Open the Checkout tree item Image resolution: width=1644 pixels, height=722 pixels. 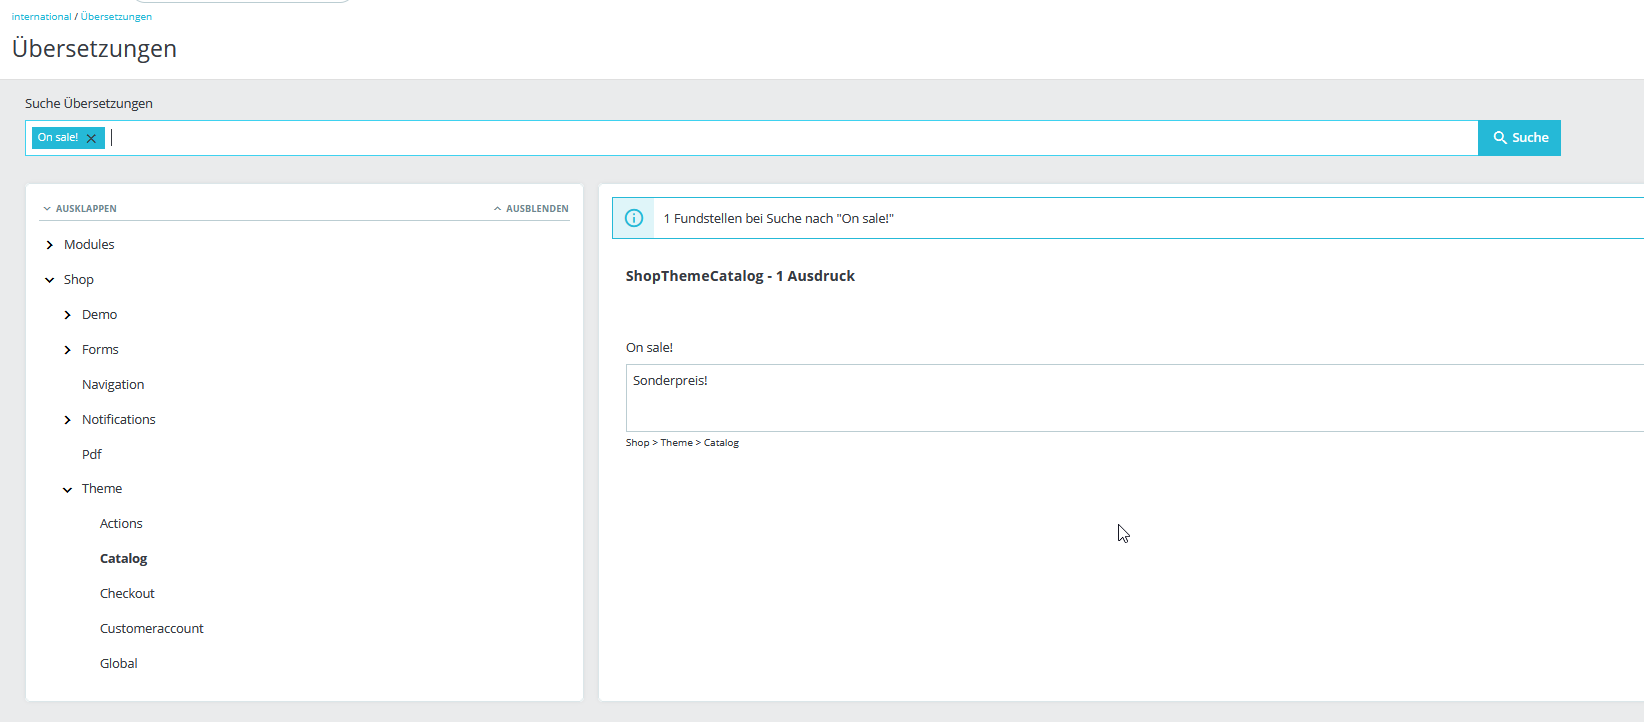point(127,594)
